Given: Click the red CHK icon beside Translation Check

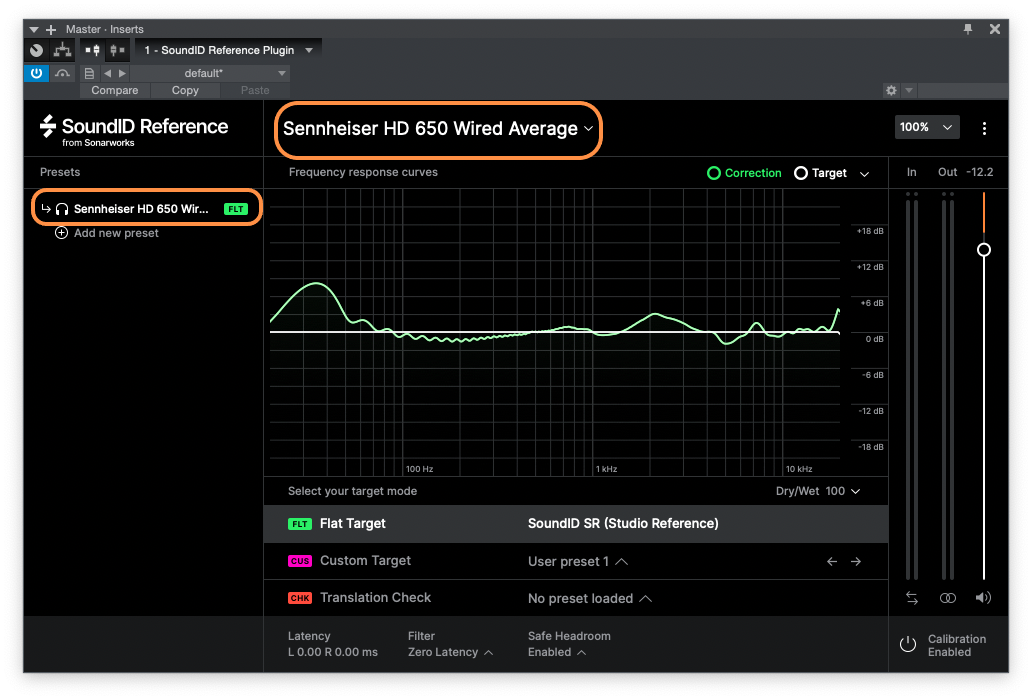Looking at the screenshot, I should (x=299, y=598).
